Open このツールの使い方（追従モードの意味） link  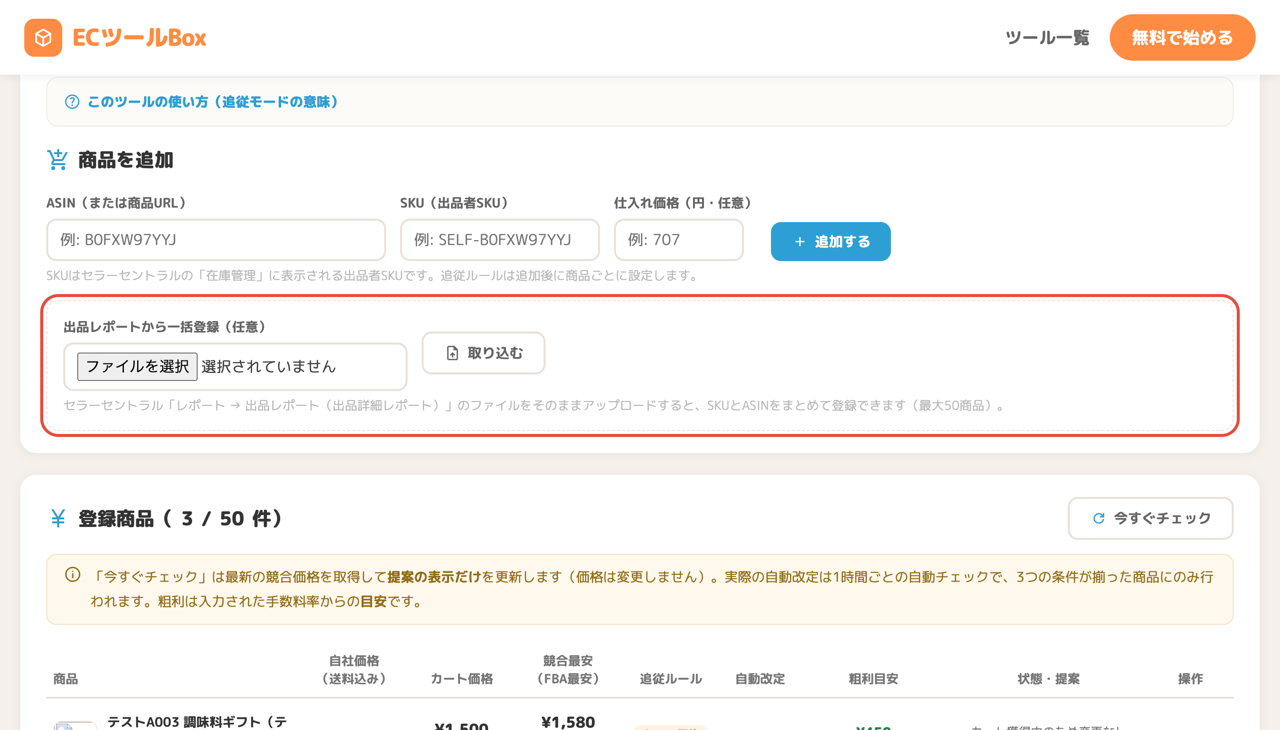(x=213, y=102)
